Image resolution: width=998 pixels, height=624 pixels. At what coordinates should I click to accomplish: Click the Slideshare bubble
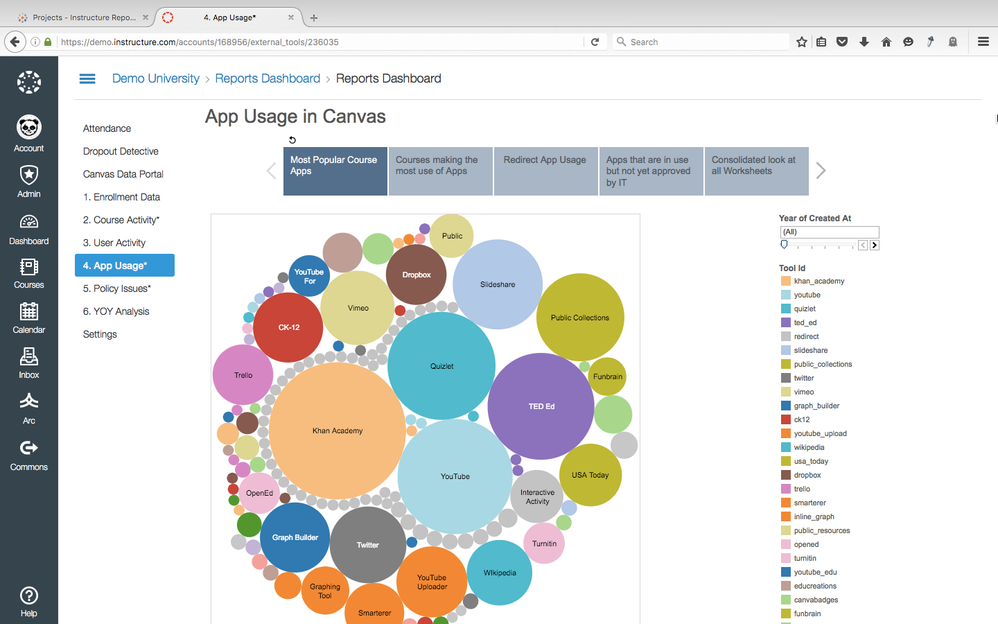point(498,285)
